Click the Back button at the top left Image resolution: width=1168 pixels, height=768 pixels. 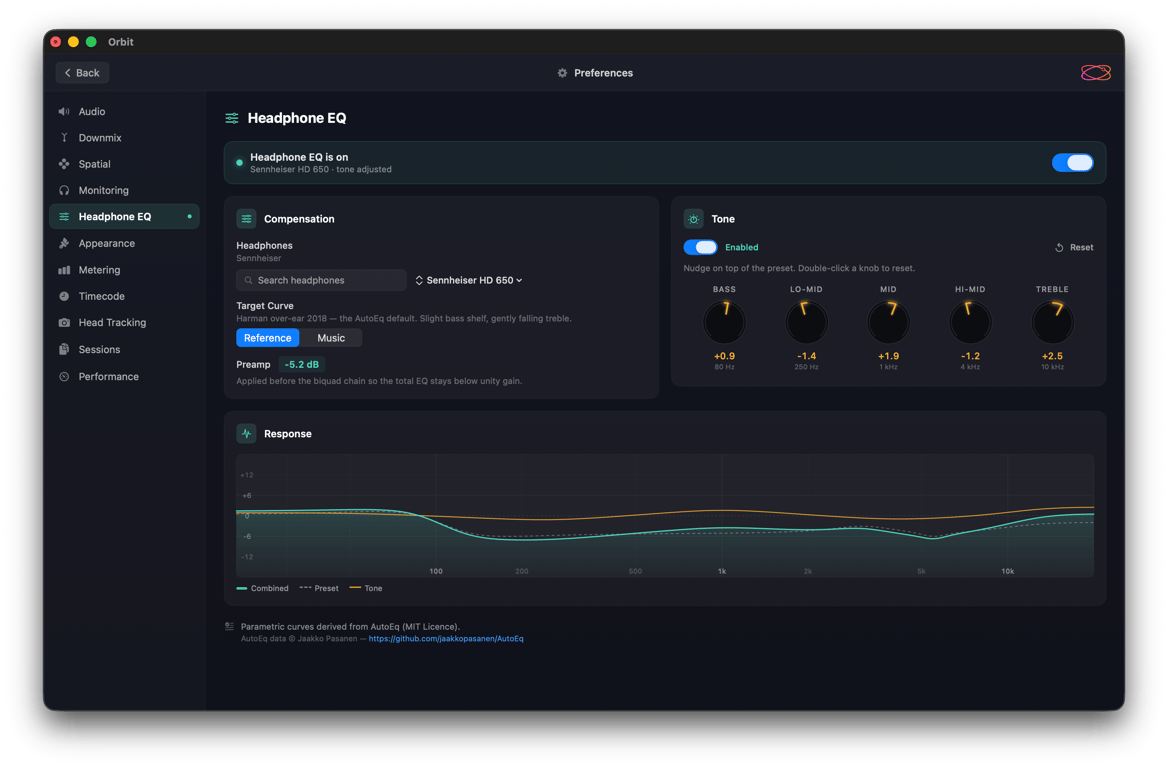[81, 72]
